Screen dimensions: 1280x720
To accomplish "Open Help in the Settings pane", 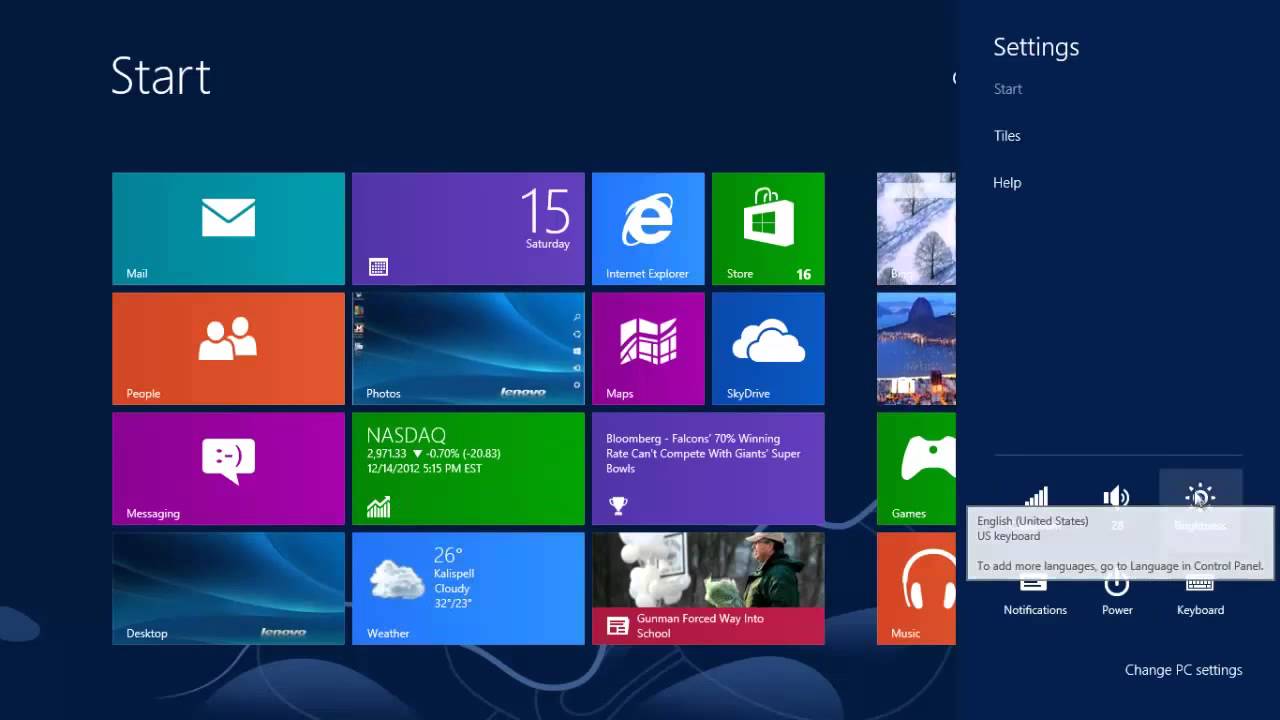I will pyautogui.click(x=1007, y=183).
